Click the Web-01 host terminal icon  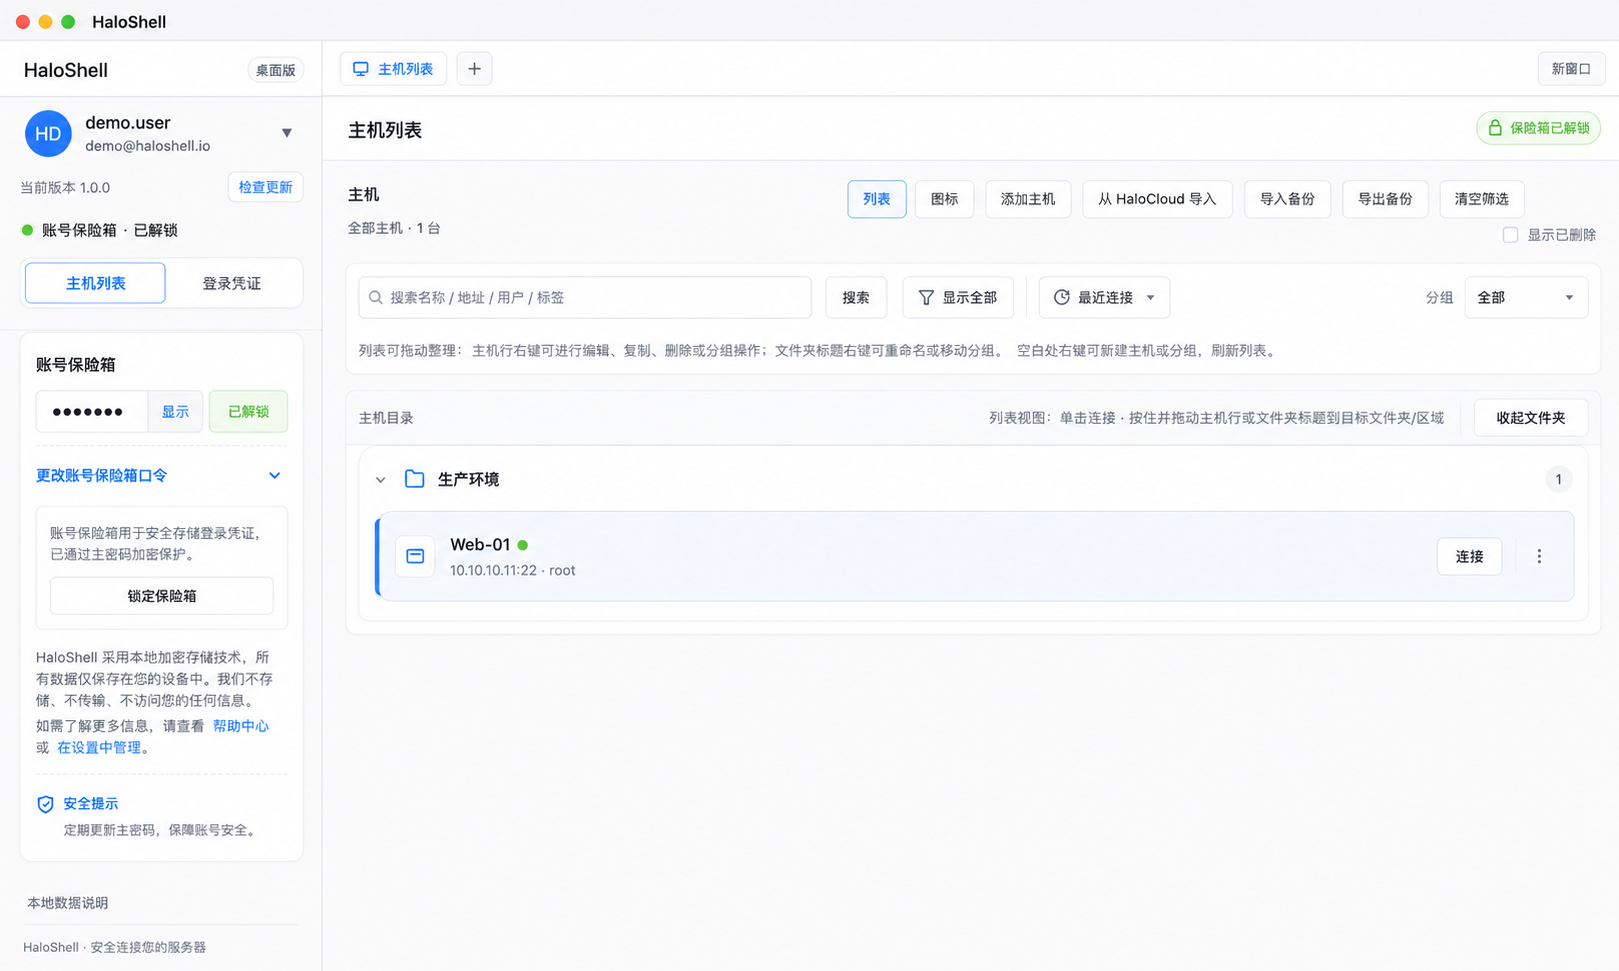(x=415, y=556)
